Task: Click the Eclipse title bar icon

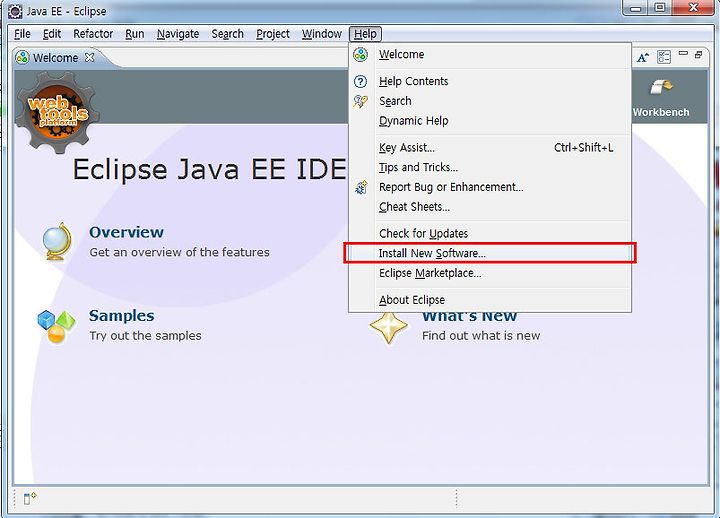Action: pyautogui.click(x=15, y=11)
